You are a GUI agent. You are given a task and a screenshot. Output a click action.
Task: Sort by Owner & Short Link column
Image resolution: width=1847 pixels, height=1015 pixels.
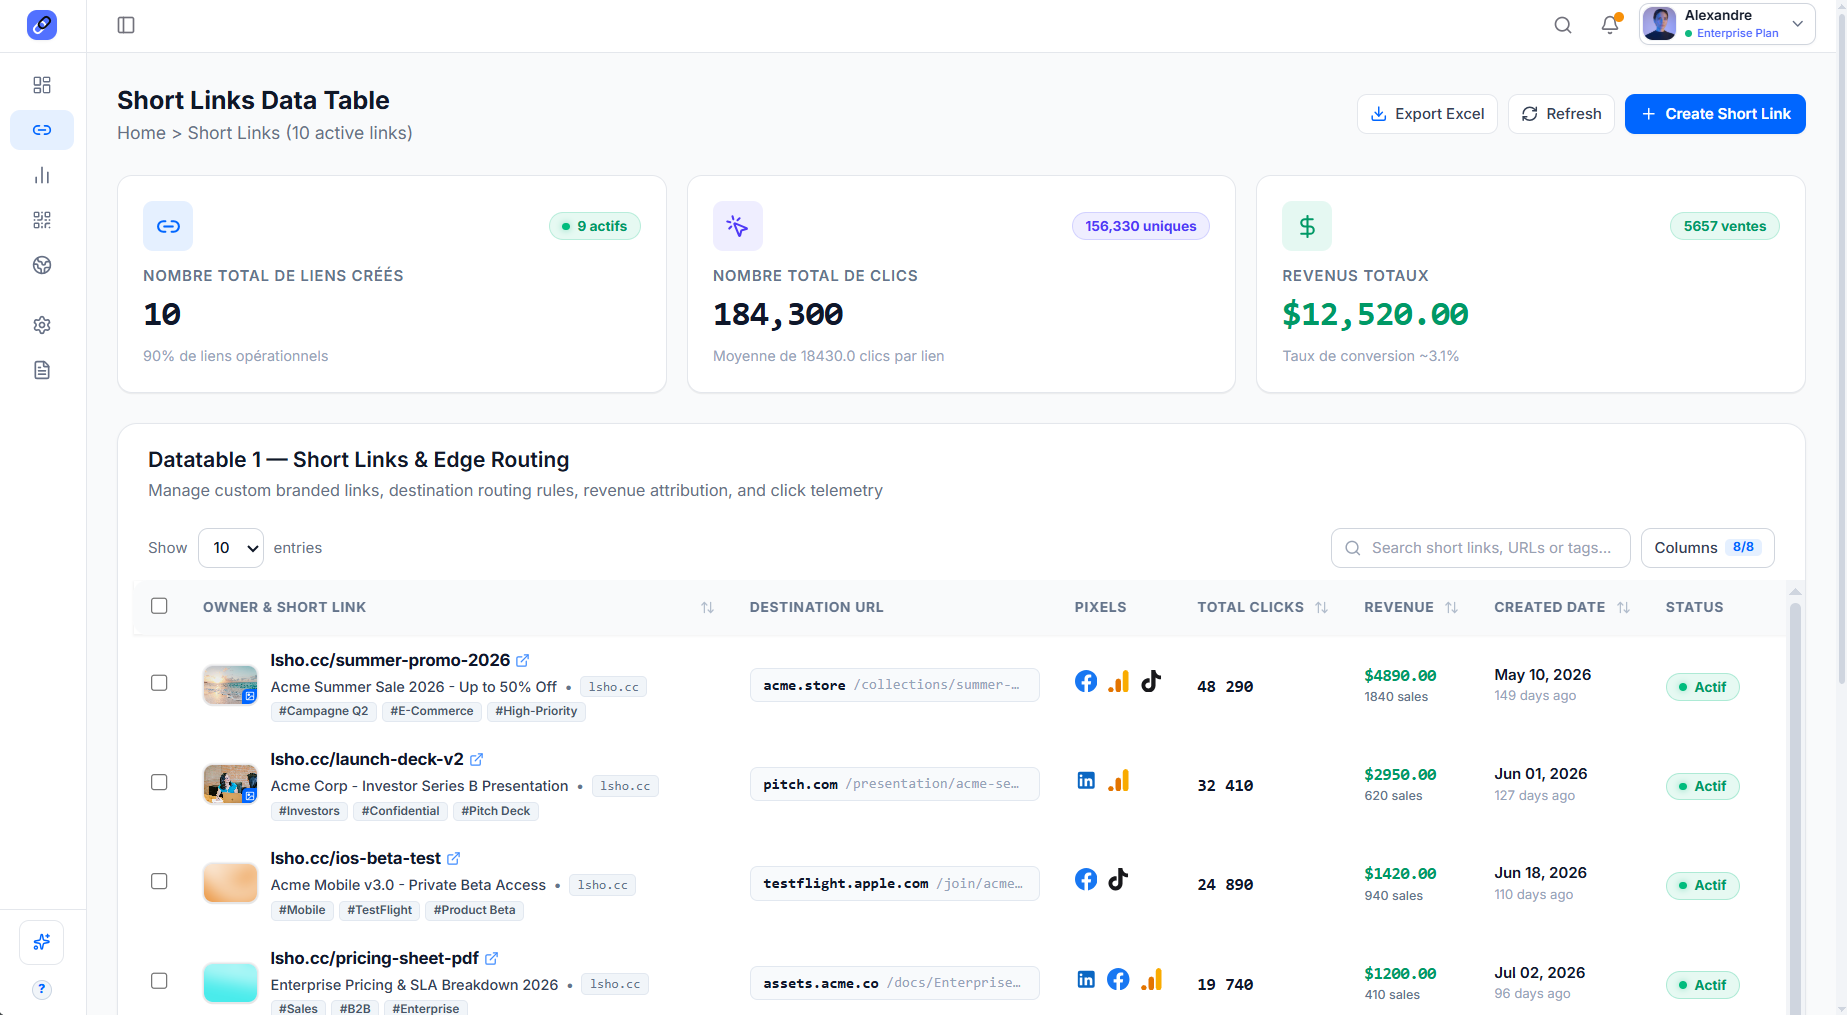click(707, 607)
